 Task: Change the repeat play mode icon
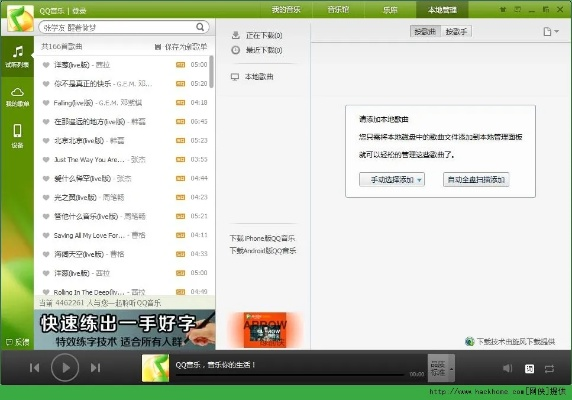pyautogui.click(x=549, y=369)
